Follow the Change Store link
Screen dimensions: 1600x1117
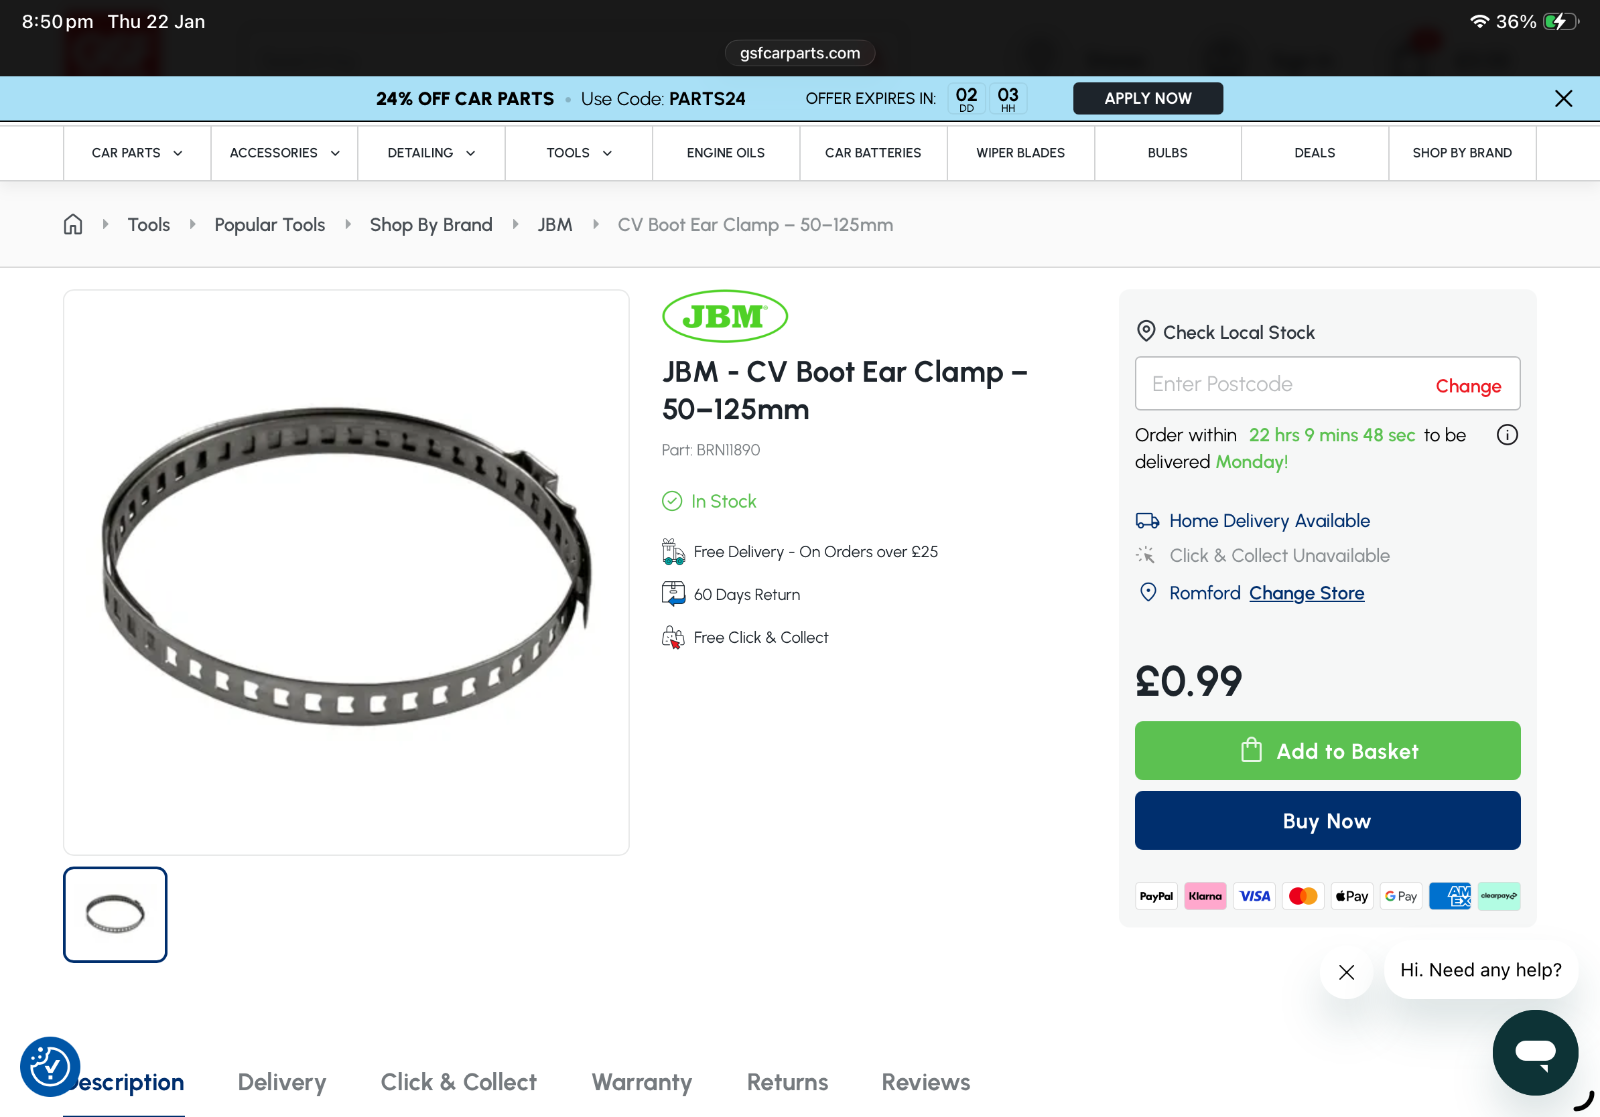pos(1306,593)
